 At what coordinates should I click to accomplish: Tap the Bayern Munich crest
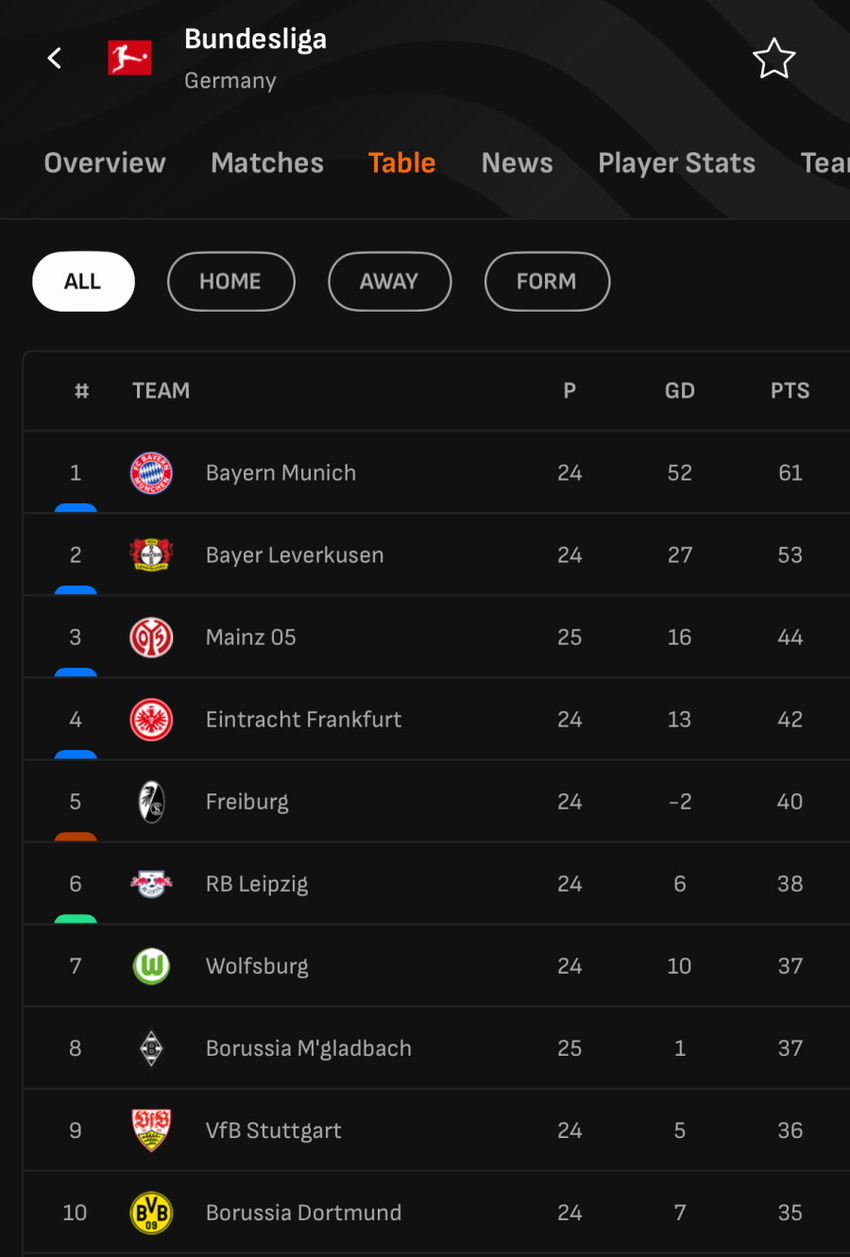[151, 473]
